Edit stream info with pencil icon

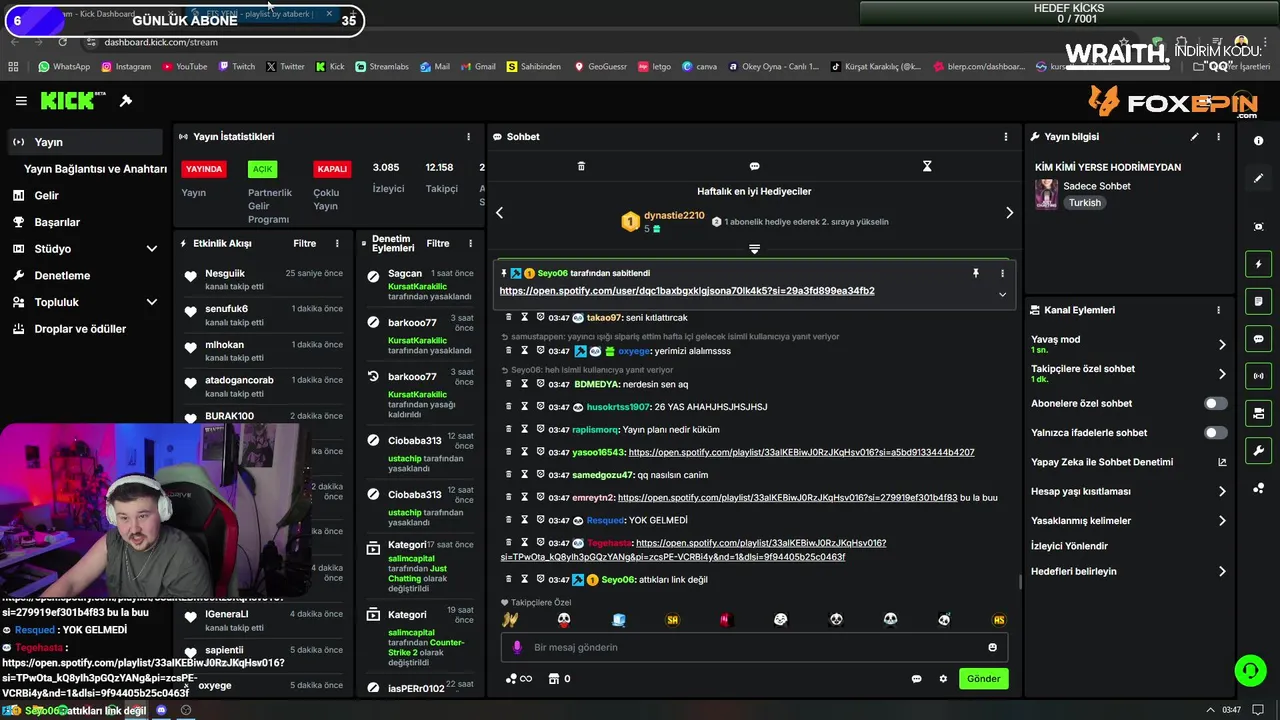[1194, 137]
